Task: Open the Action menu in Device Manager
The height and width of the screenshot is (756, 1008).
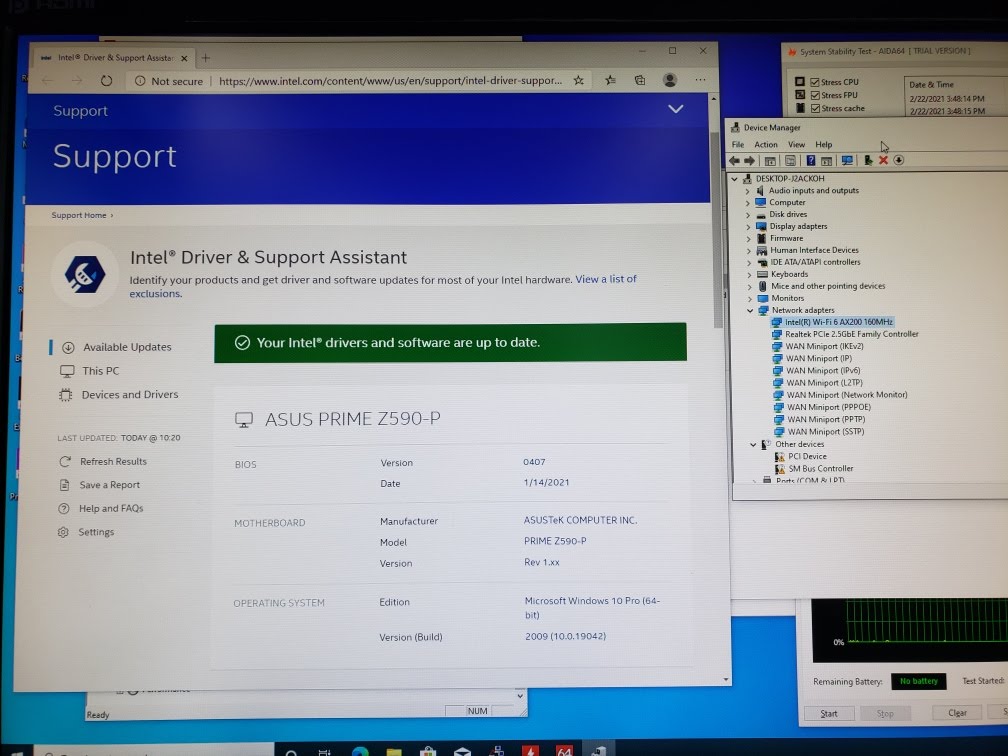Action: tap(765, 144)
